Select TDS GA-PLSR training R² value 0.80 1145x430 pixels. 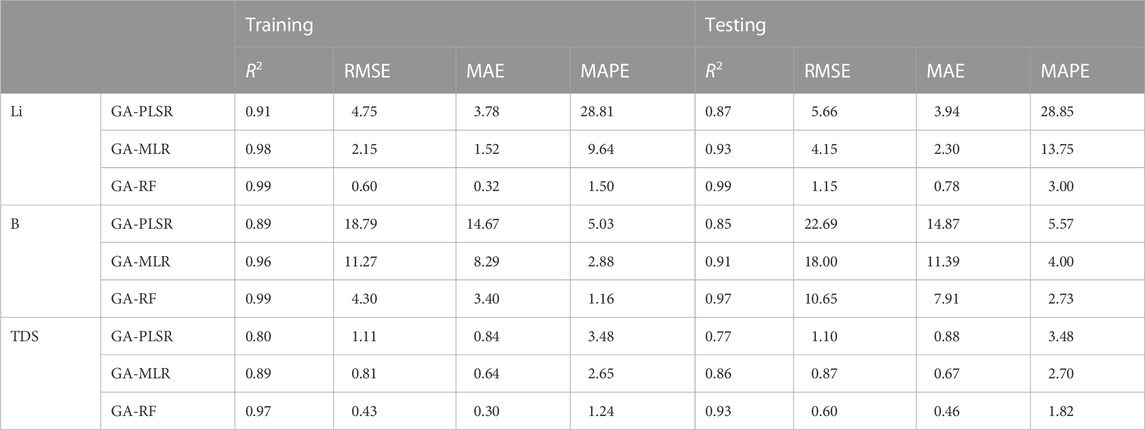(258, 337)
